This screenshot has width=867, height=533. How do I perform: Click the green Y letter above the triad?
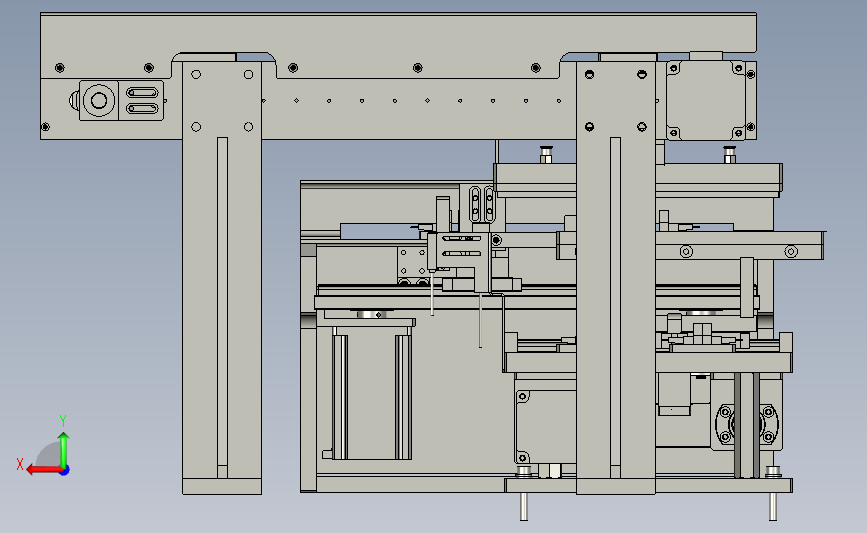[x=63, y=421]
